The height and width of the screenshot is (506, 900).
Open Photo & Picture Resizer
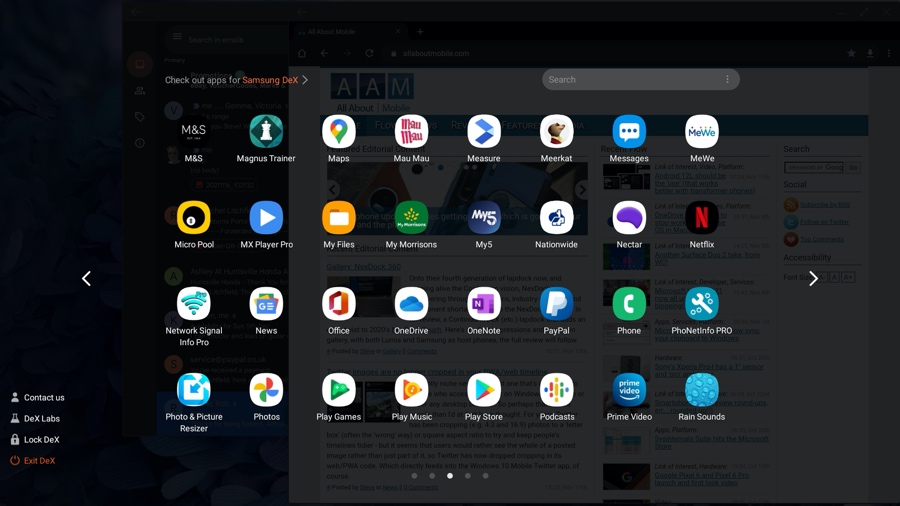tap(193, 390)
